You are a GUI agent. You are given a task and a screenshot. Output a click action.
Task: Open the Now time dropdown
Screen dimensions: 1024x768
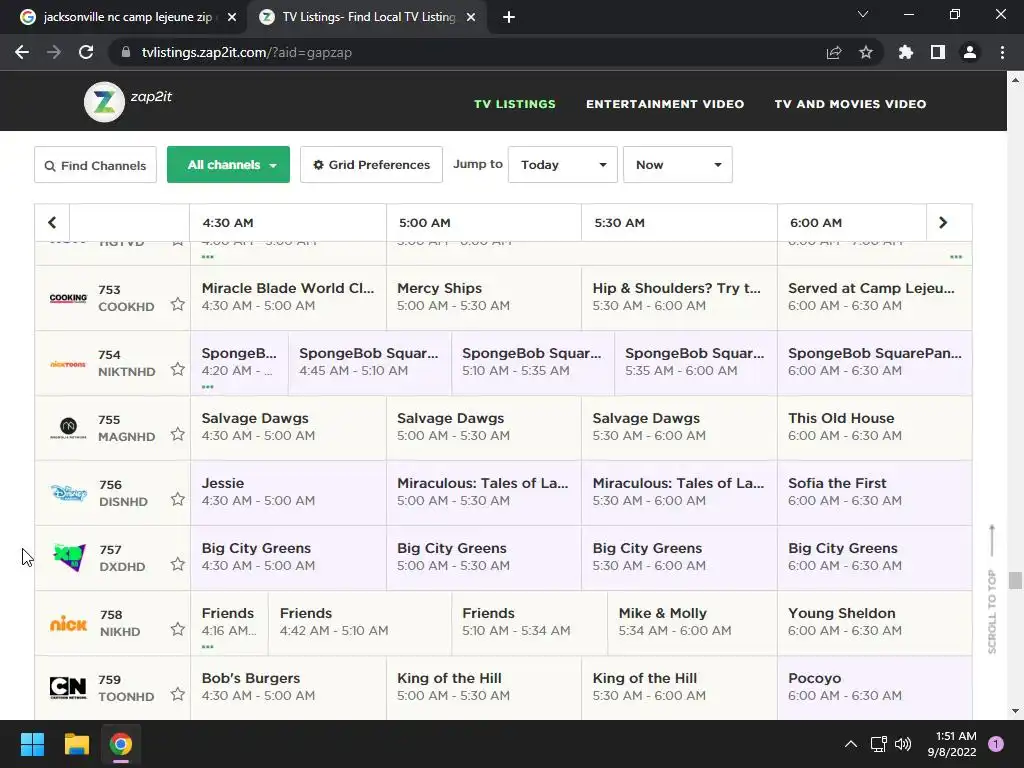click(x=678, y=165)
